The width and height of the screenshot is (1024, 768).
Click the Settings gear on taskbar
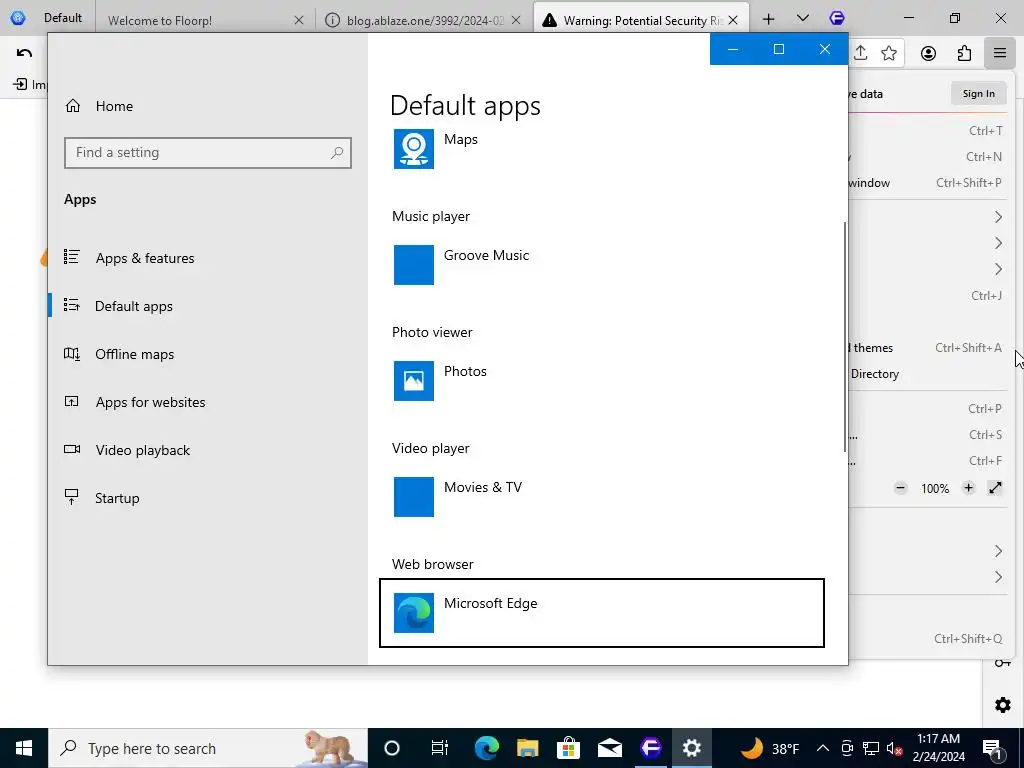(692, 748)
